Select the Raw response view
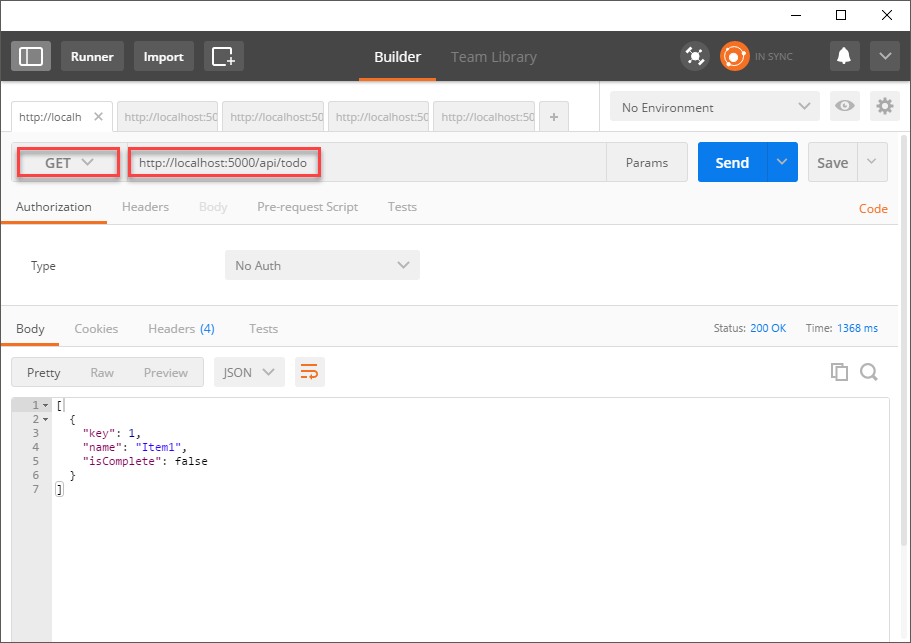Screen dimensions: 911x643 point(102,372)
